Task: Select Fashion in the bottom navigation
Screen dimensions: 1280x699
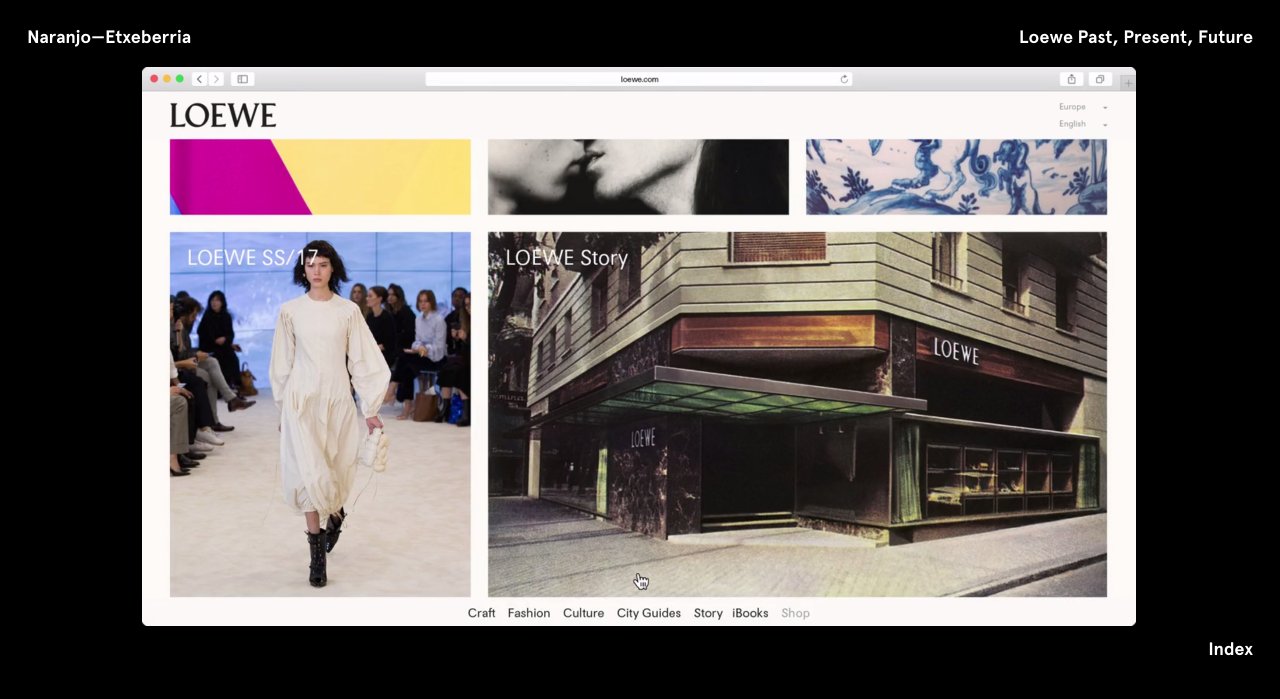Action: click(528, 613)
